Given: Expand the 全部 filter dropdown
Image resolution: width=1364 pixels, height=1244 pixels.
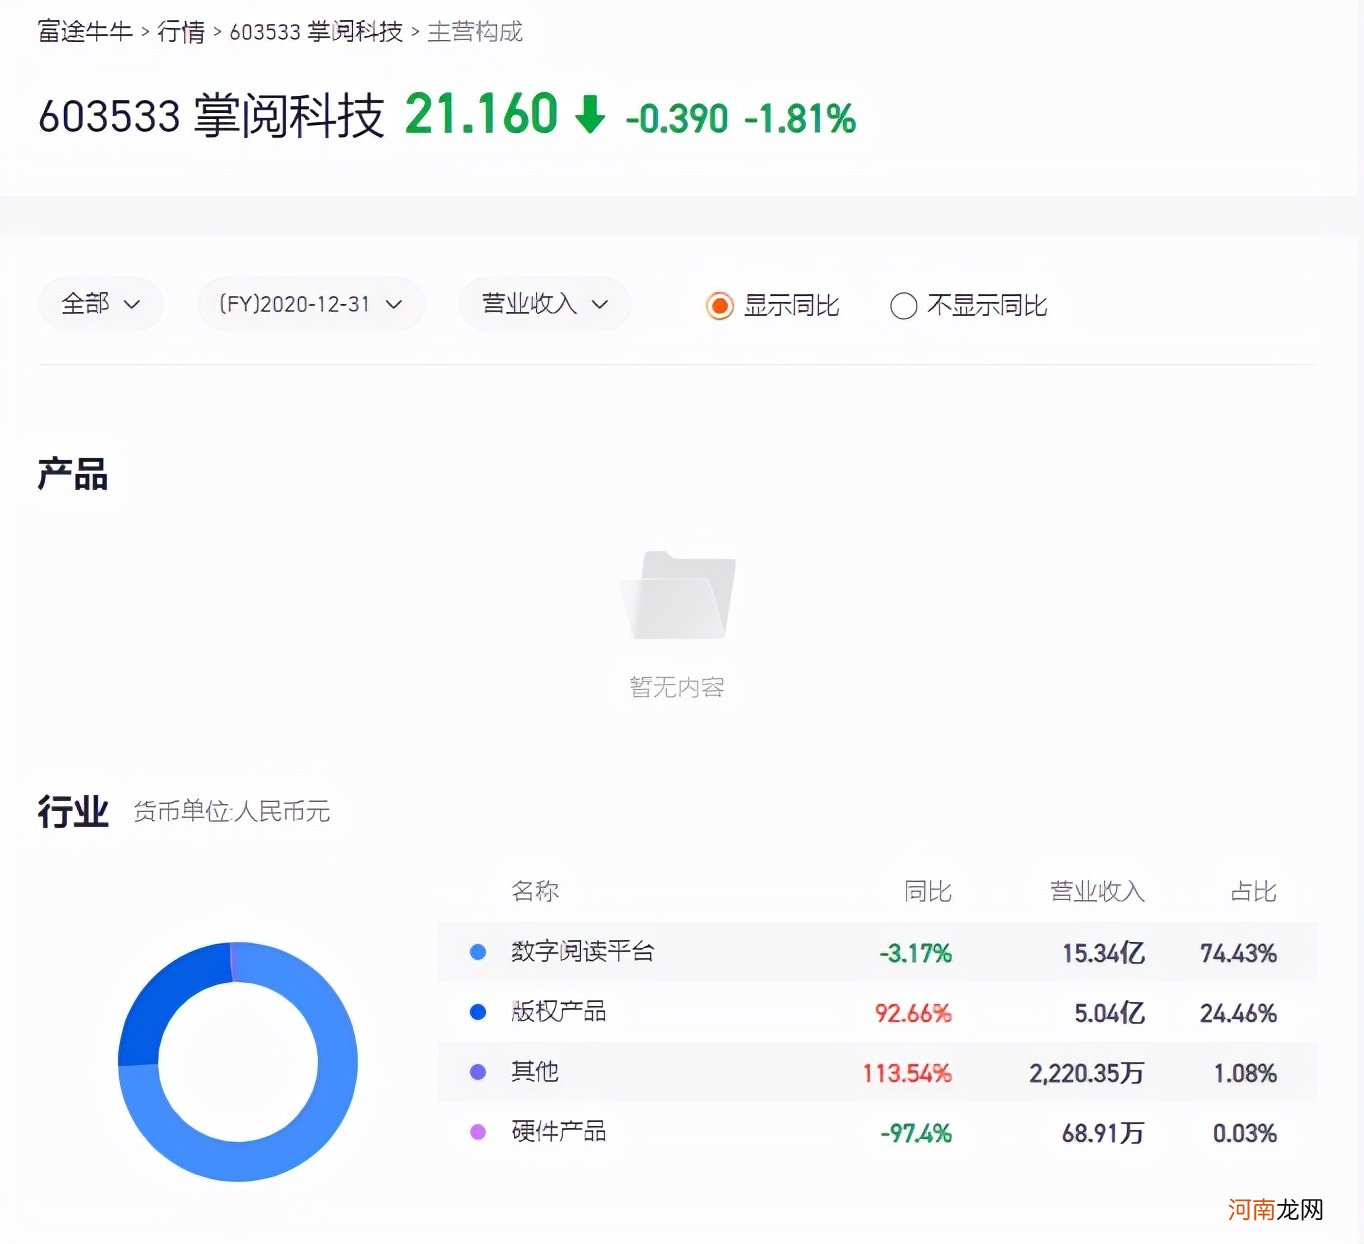Looking at the screenshot, I should (x=100, y=304).
